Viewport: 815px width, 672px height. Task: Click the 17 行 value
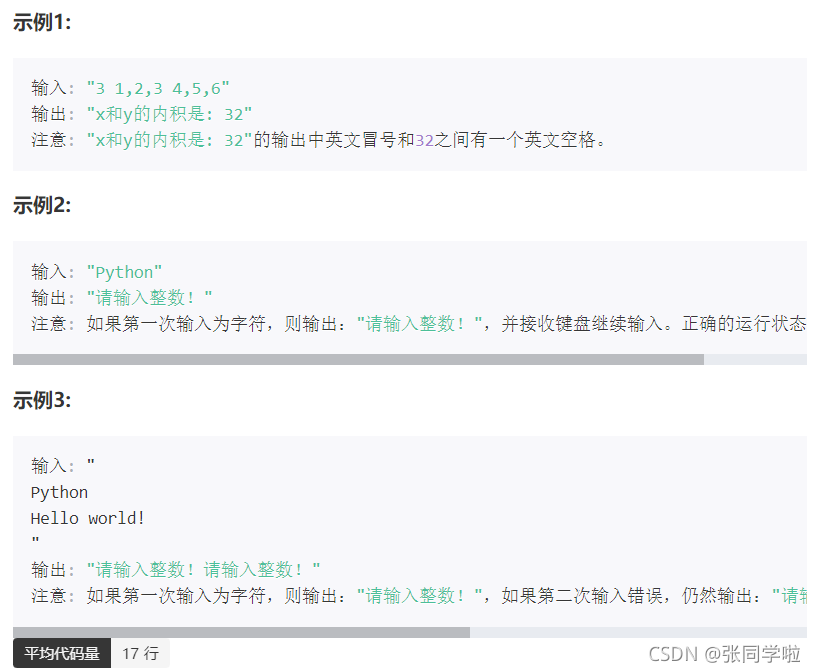140,653
